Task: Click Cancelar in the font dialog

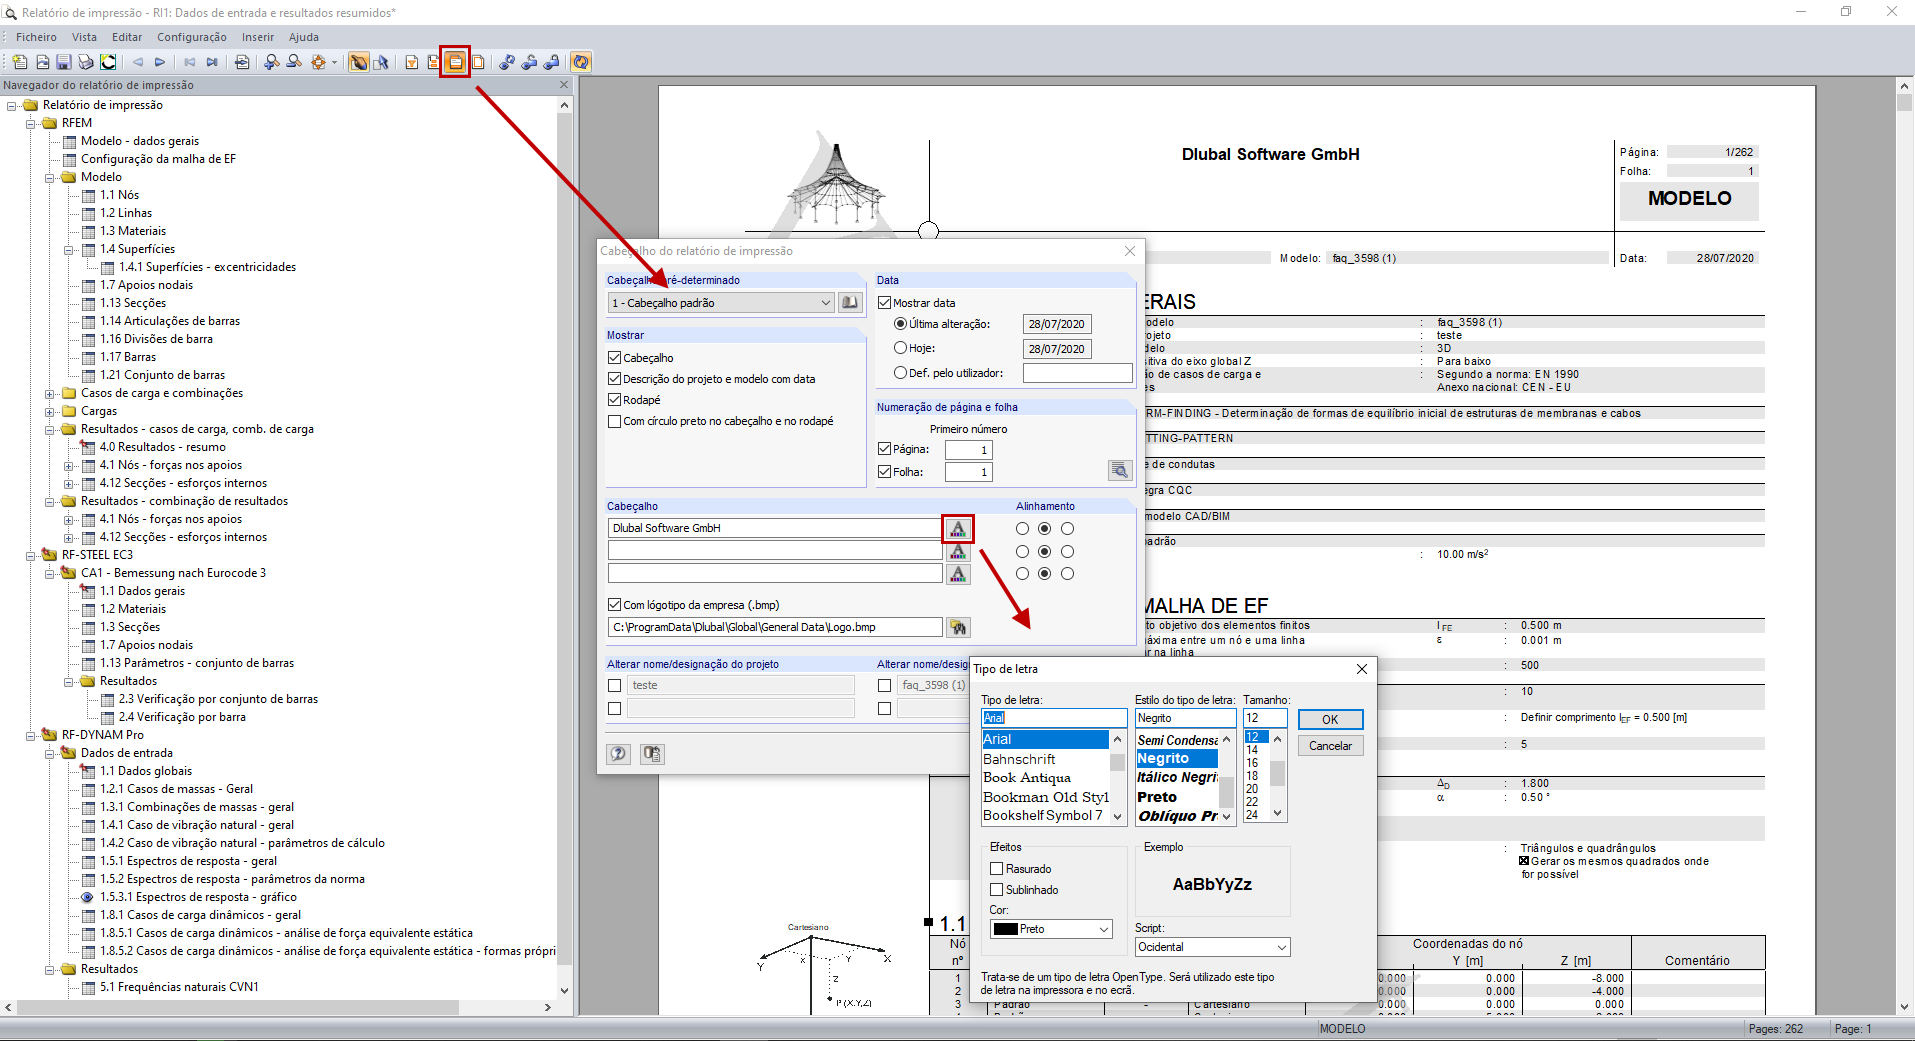Action: click(1330, 745)
